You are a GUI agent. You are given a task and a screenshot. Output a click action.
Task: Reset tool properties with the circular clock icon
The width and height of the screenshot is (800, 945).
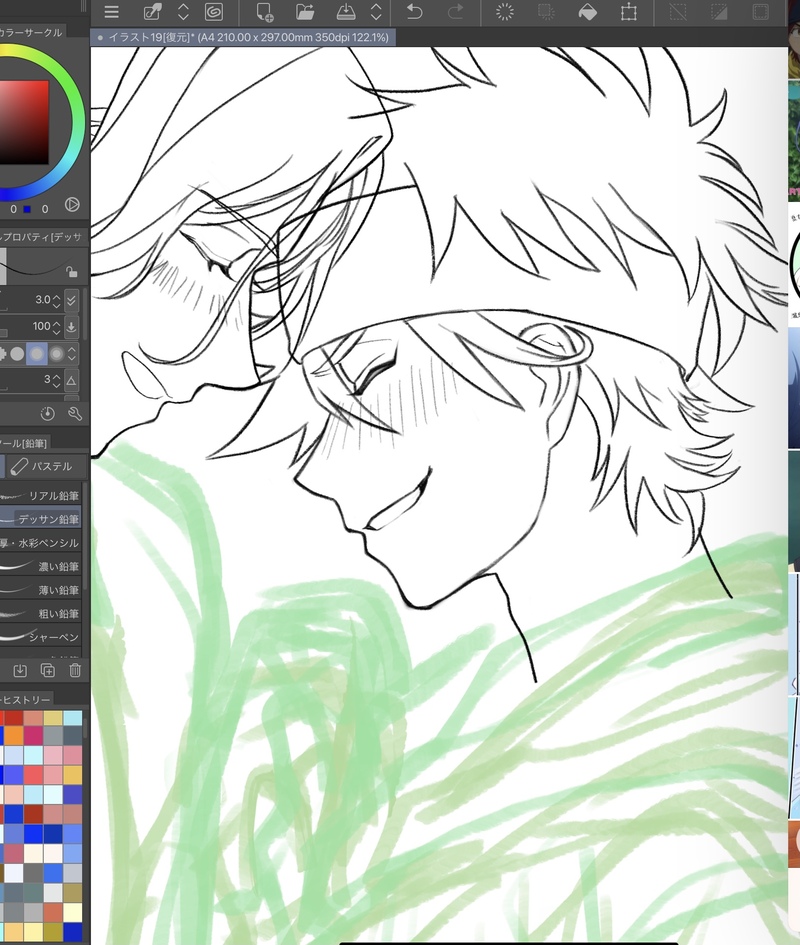point(47,413)
